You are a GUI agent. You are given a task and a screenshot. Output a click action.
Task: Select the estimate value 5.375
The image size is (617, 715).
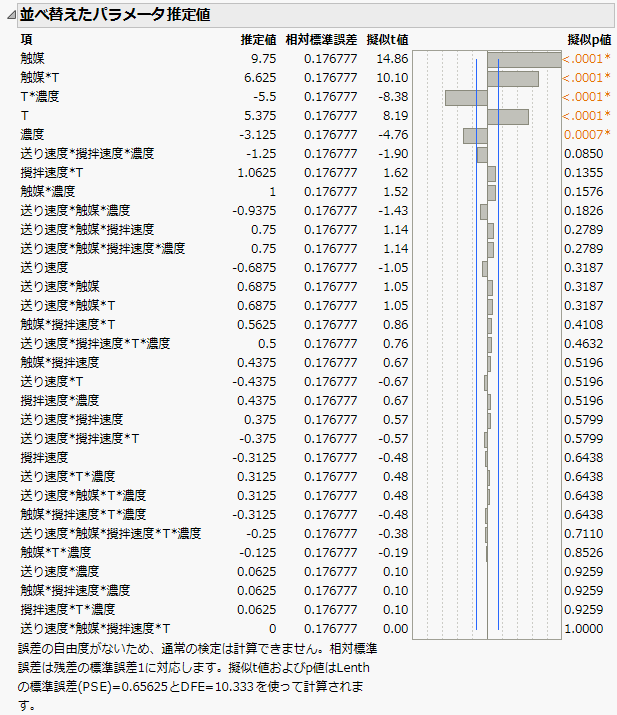[260, 116]
